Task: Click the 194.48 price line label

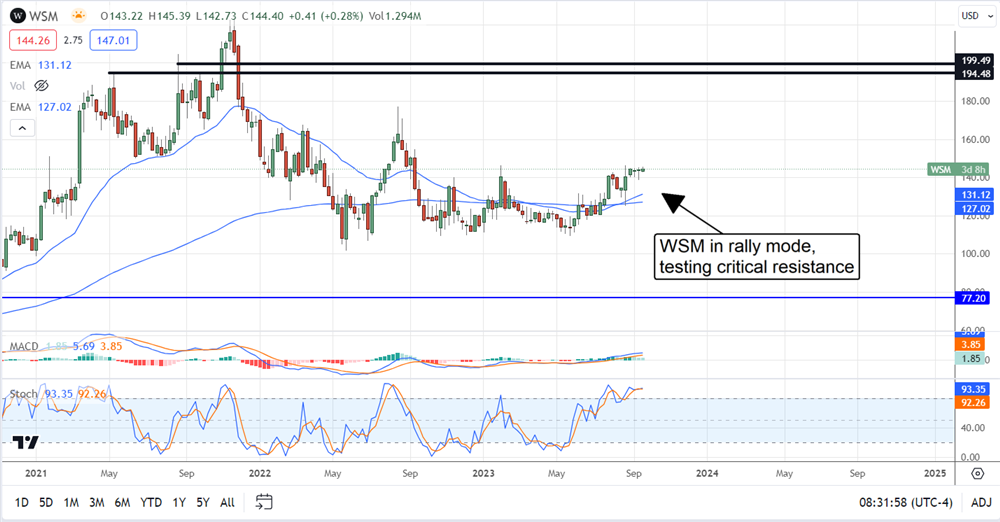Action: coord(975,73)
